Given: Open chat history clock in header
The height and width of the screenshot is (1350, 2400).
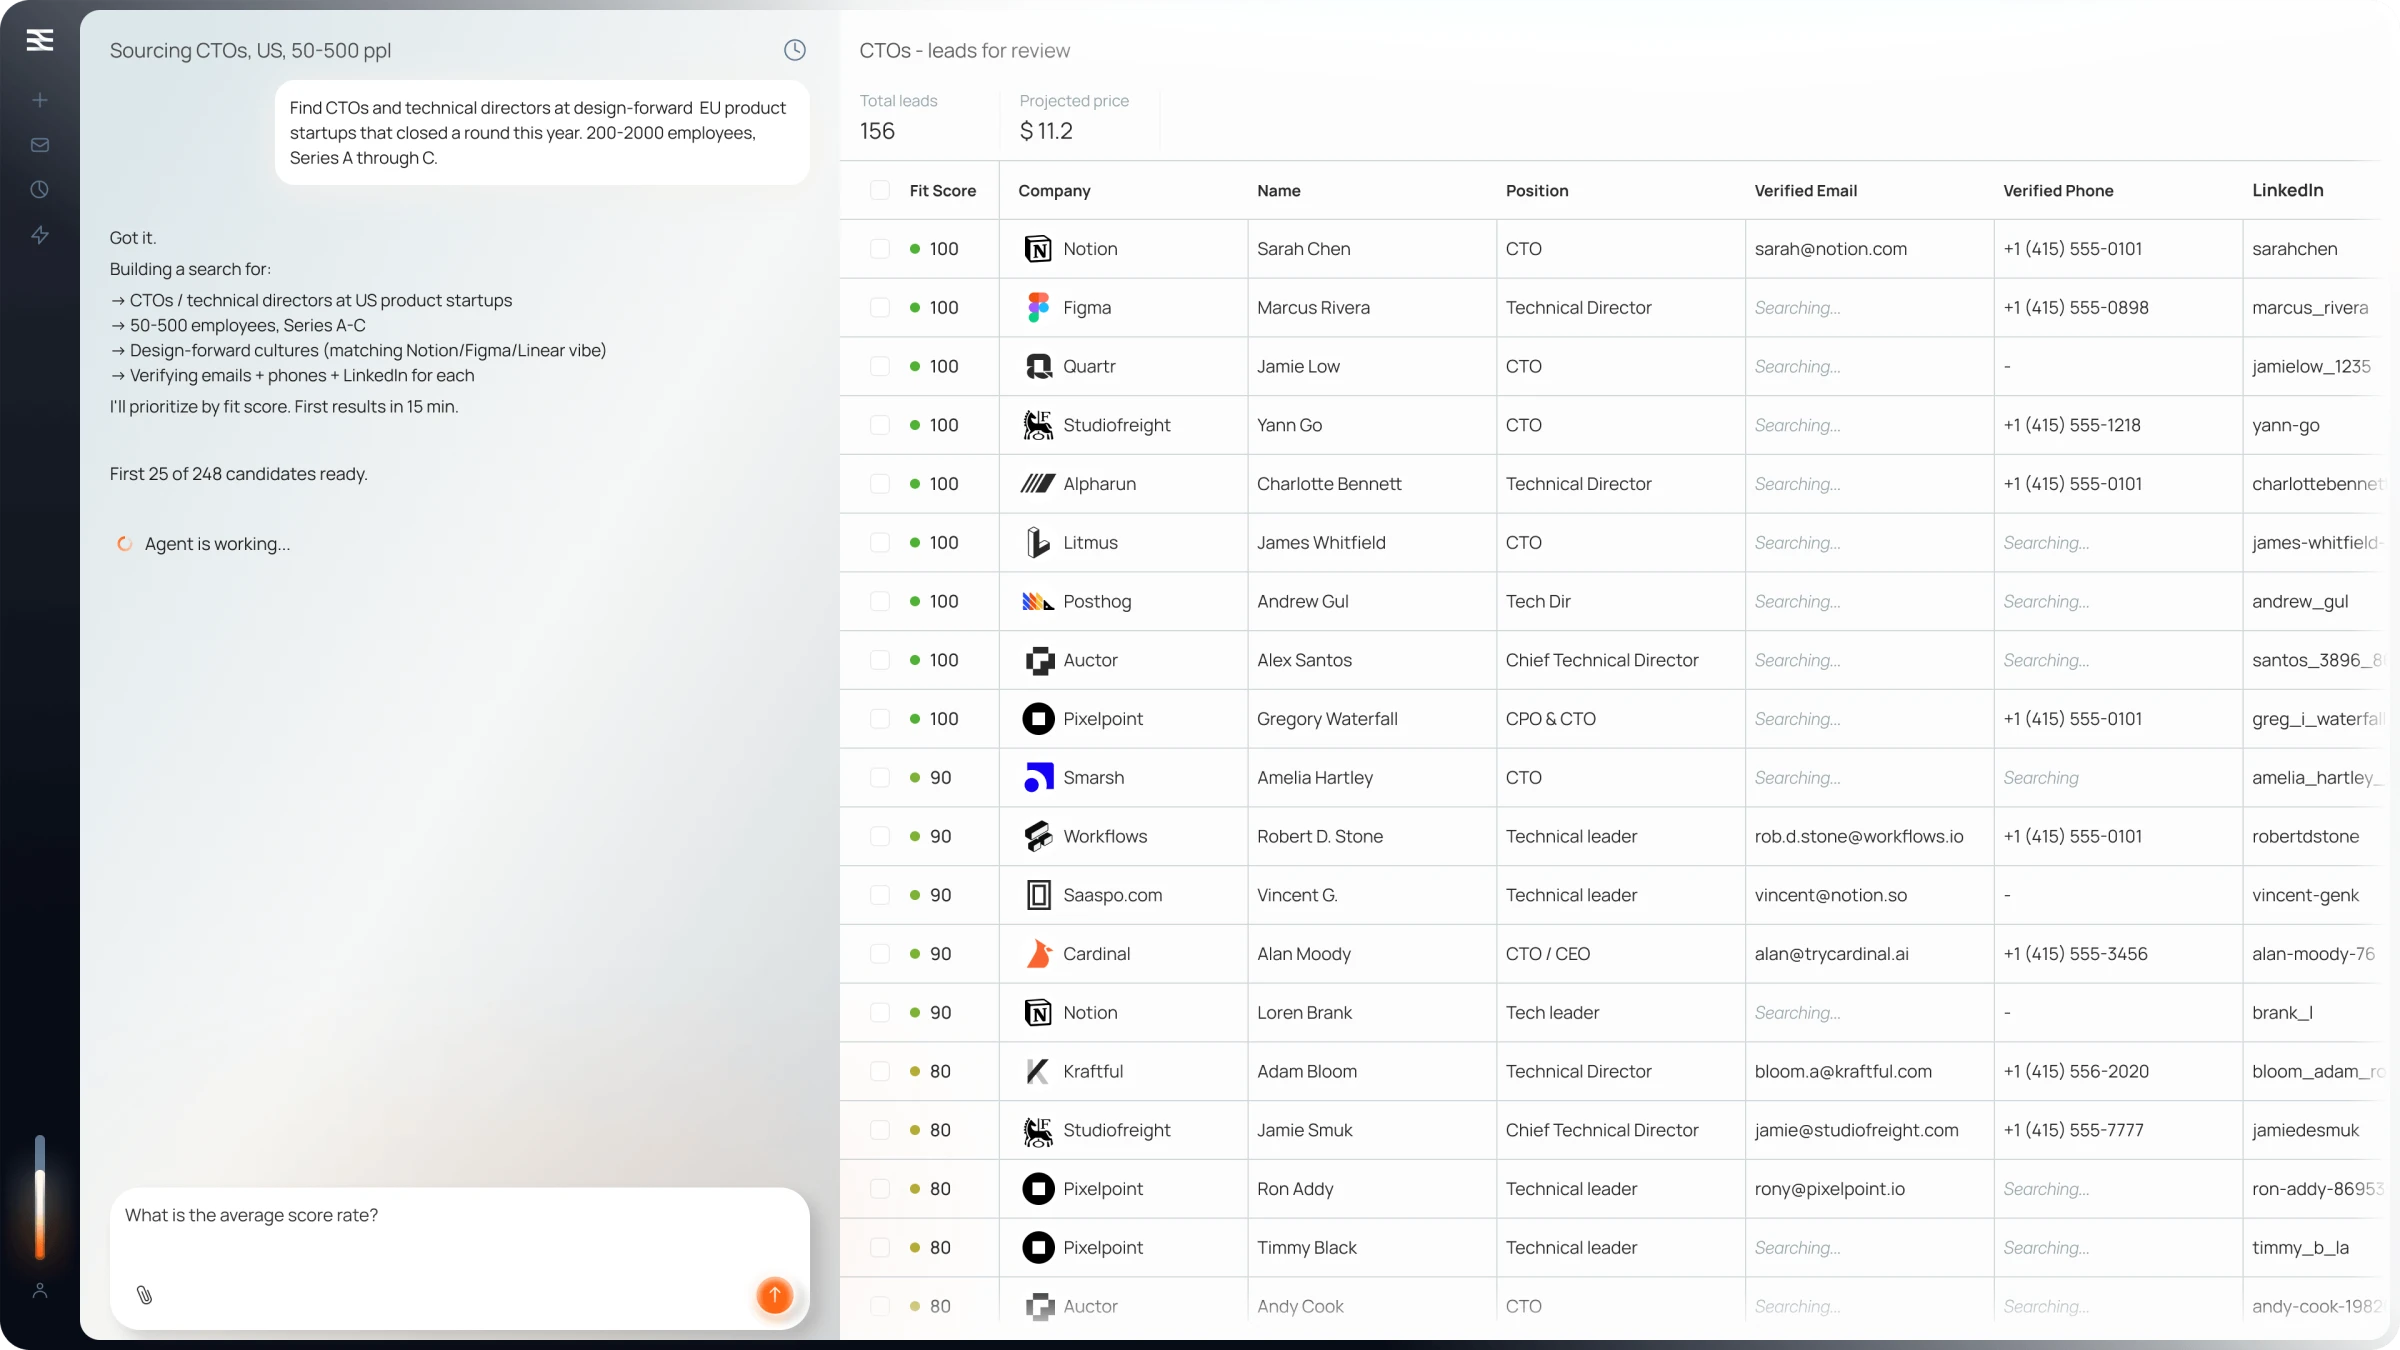Looking at the screenshot, I should [795, 50].
